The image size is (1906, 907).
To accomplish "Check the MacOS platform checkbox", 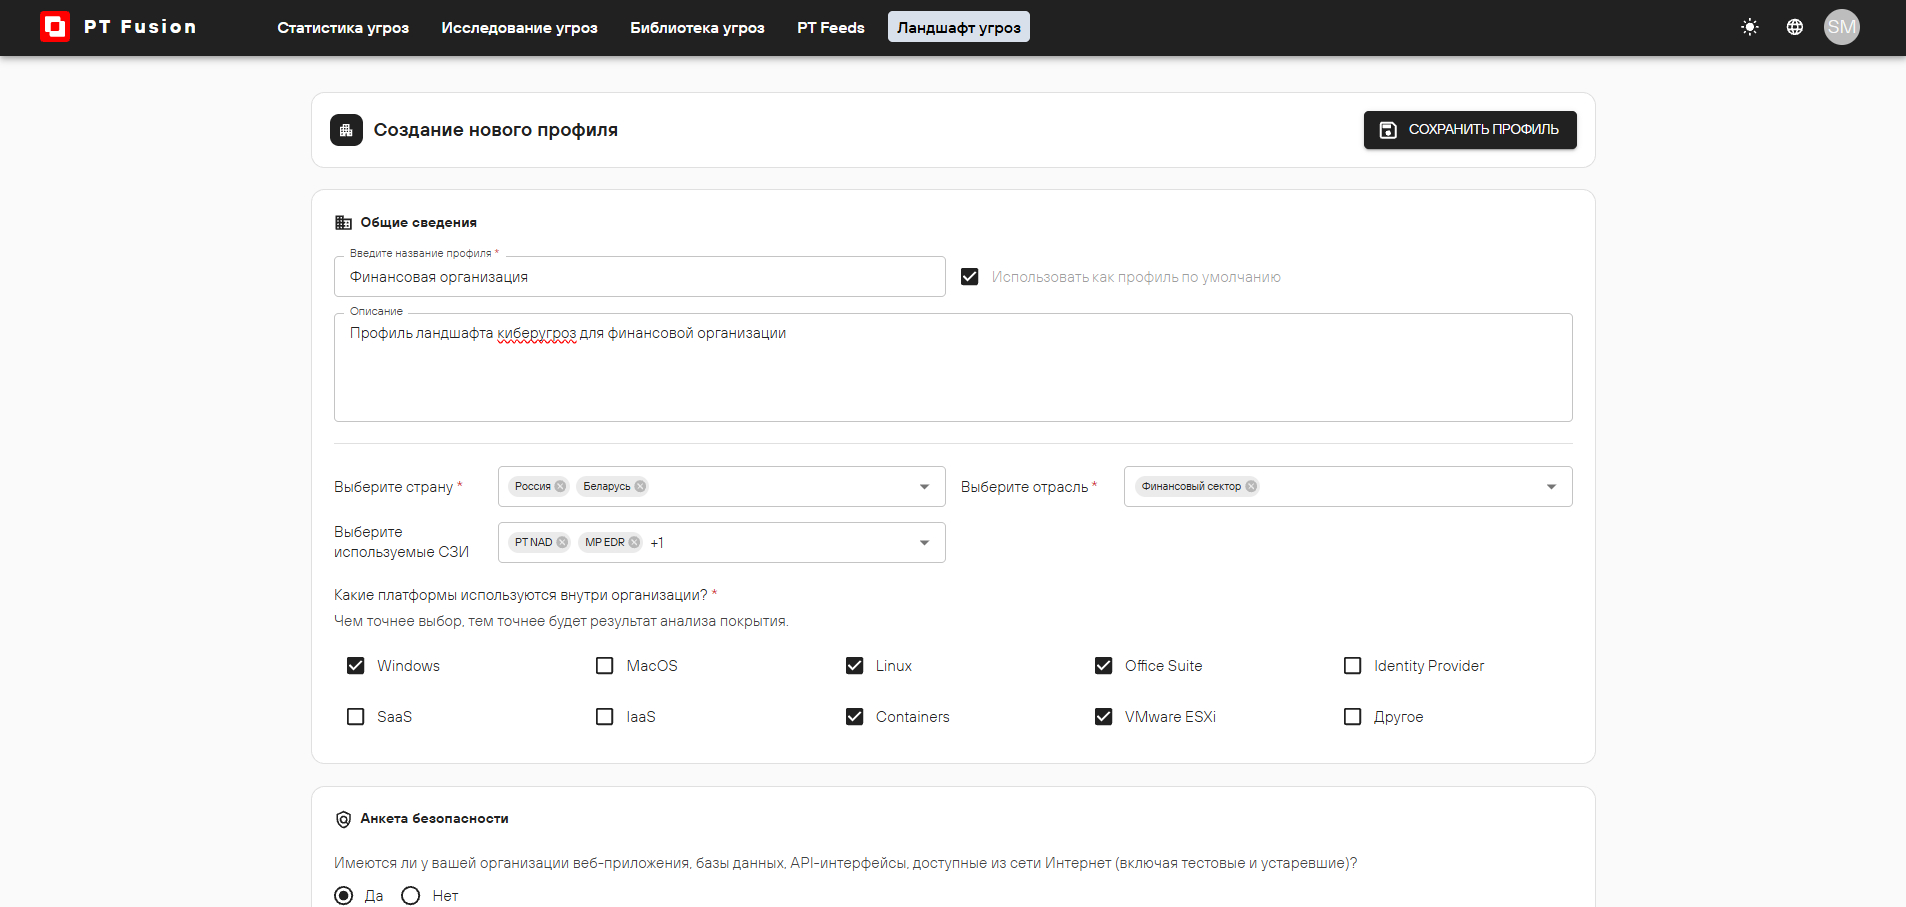I will coord(604,666).
